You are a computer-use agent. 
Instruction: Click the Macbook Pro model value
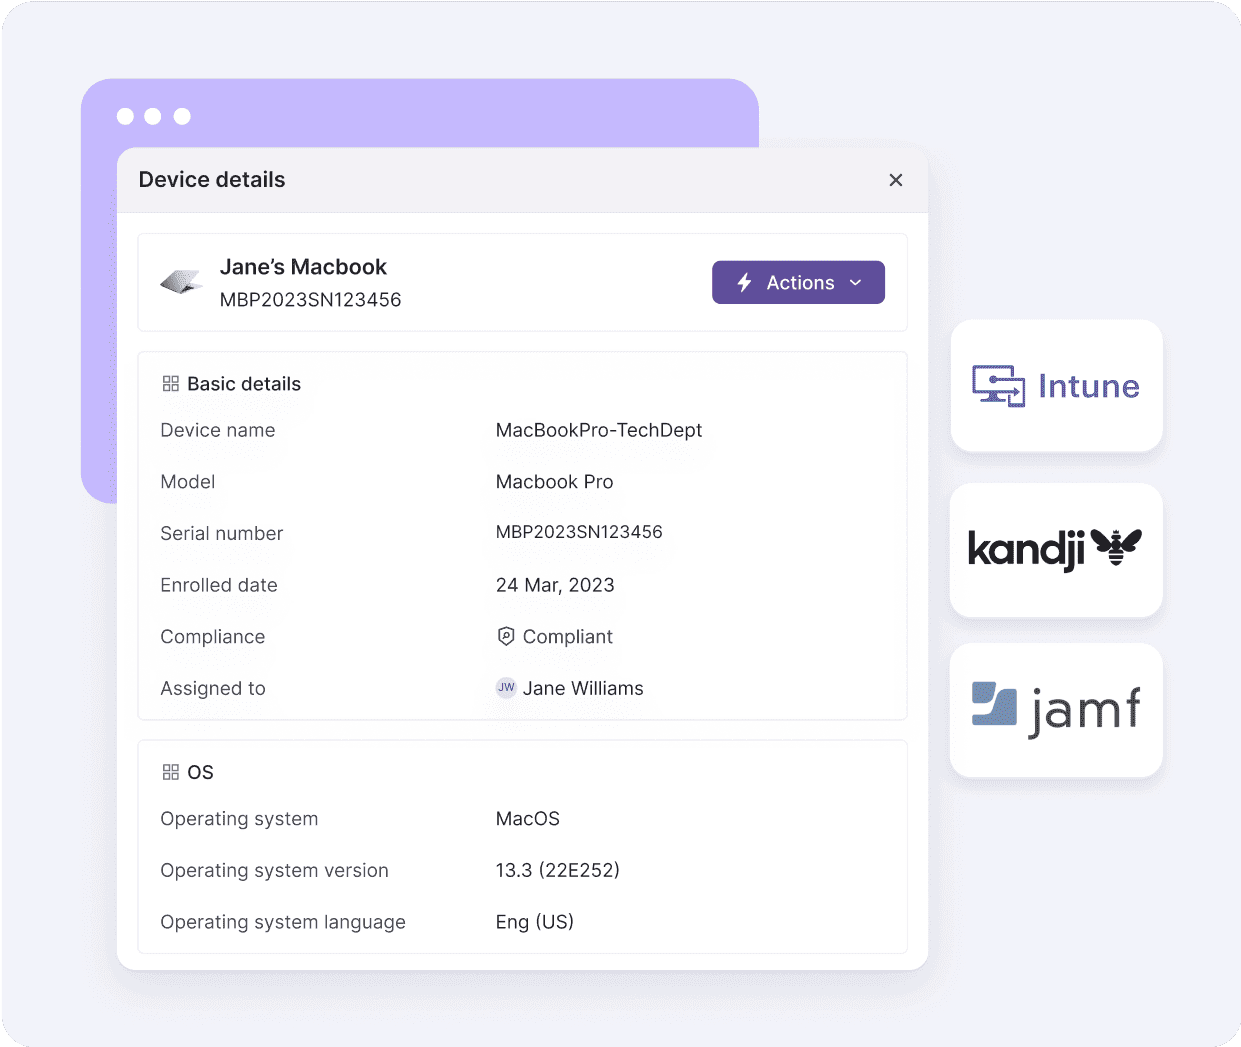pyautogui.click(x=555, y=482)
